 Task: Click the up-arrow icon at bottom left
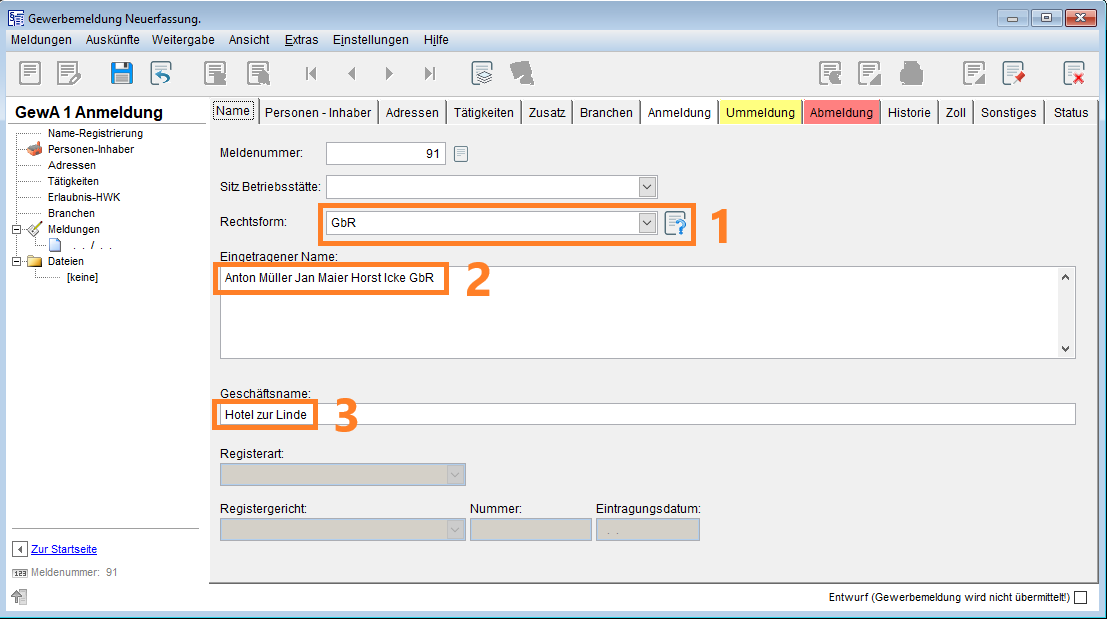pos(19,597)
